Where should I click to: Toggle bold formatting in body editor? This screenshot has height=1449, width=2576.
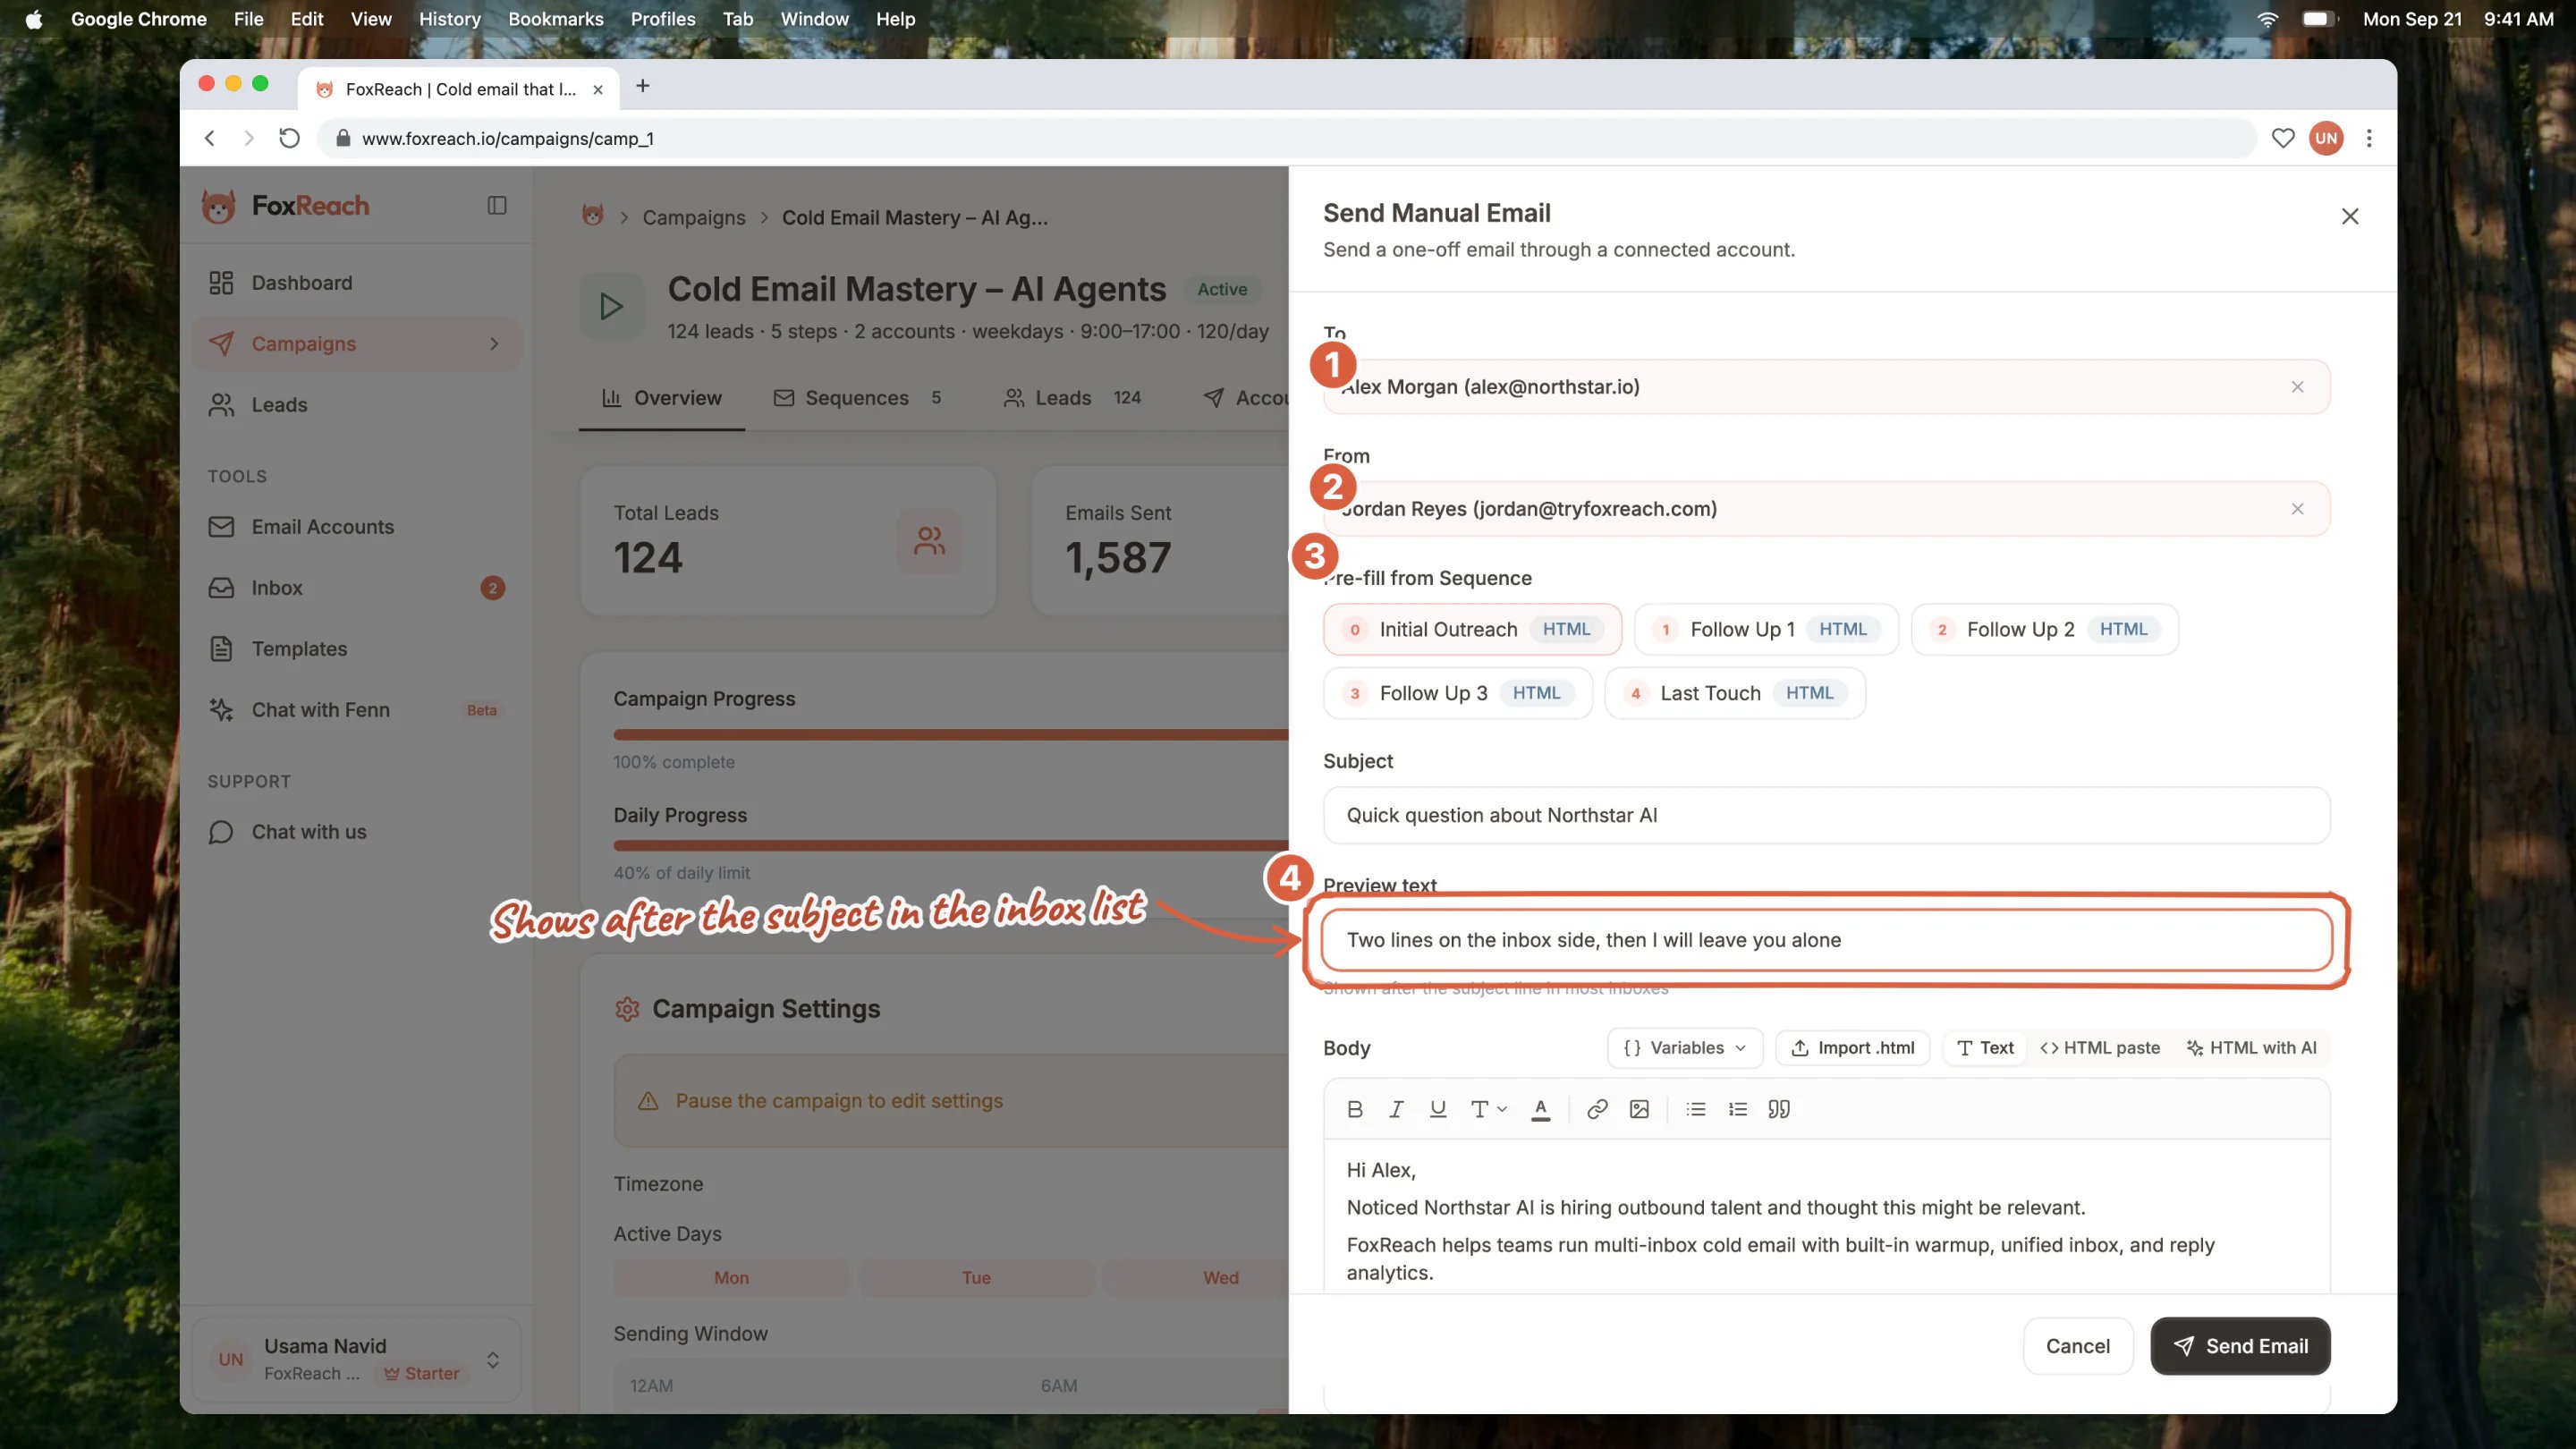click(1355, 1109)
